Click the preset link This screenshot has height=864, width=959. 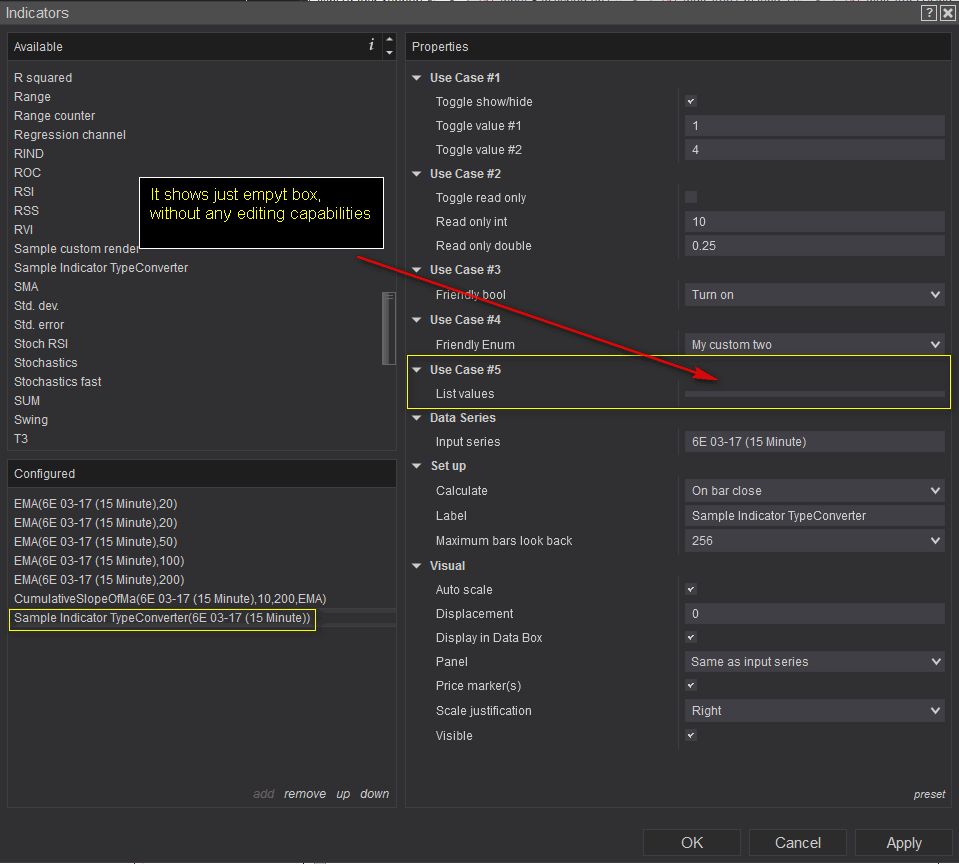929,795
